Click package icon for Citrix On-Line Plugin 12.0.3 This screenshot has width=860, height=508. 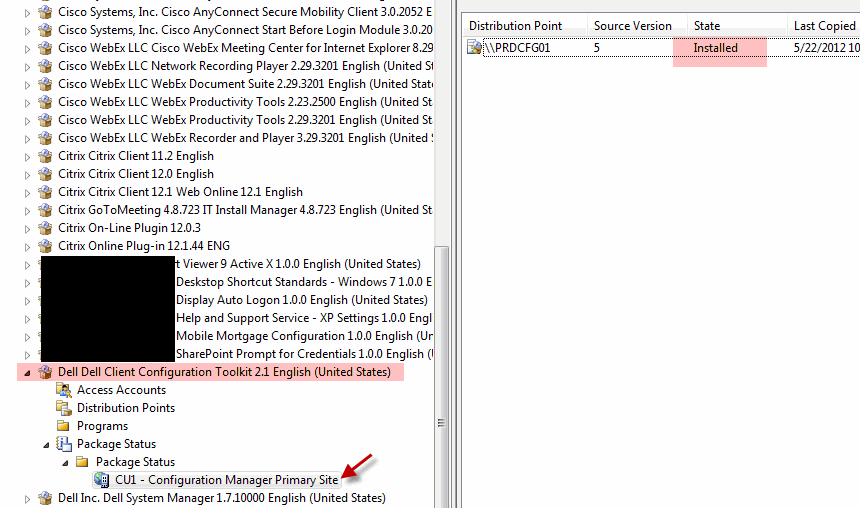[x=45, y=228]
